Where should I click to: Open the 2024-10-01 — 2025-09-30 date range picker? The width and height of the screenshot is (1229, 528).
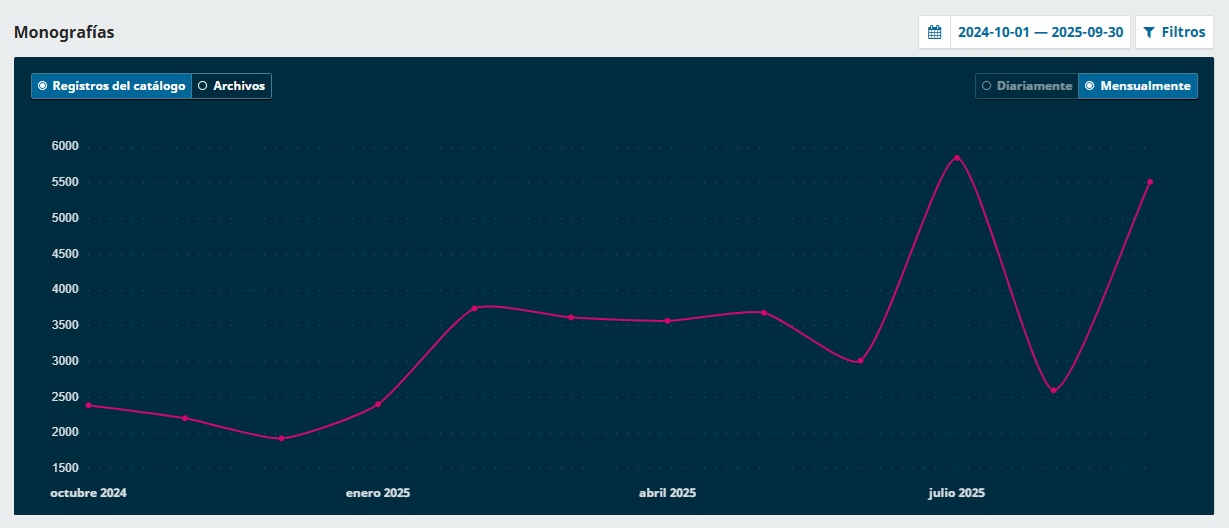point(1040,32)
